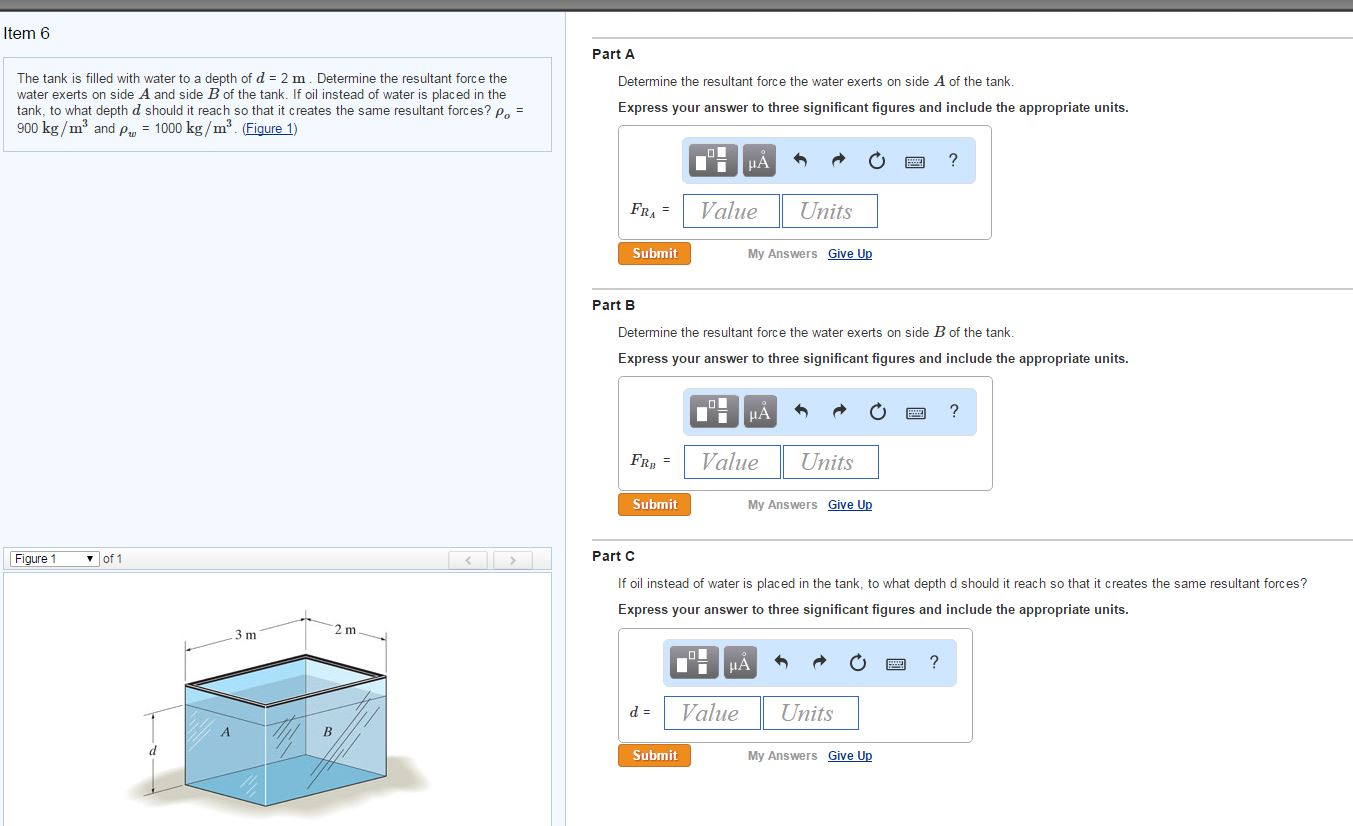The image size is (1353, 826).
Task: Open My Answers for Part A
Action: [x=782, y=254]
